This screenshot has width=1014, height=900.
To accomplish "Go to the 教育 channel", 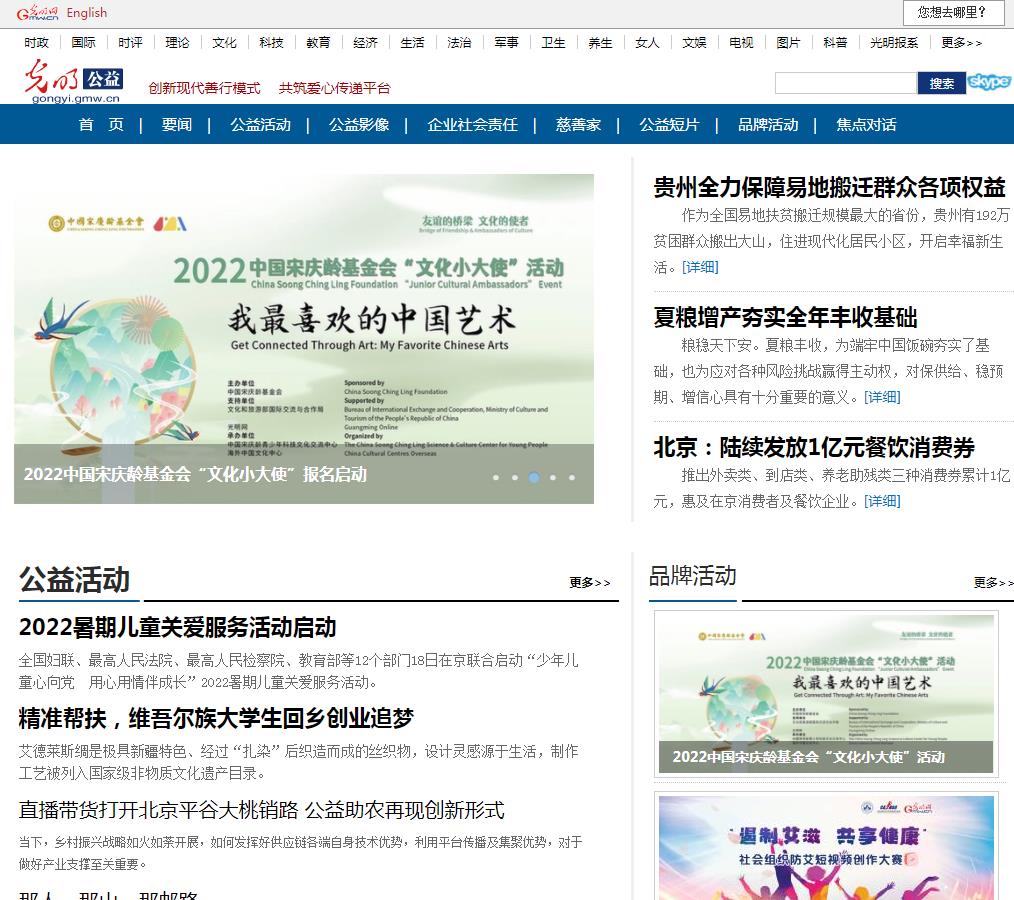I will click(x=318, y=43).
